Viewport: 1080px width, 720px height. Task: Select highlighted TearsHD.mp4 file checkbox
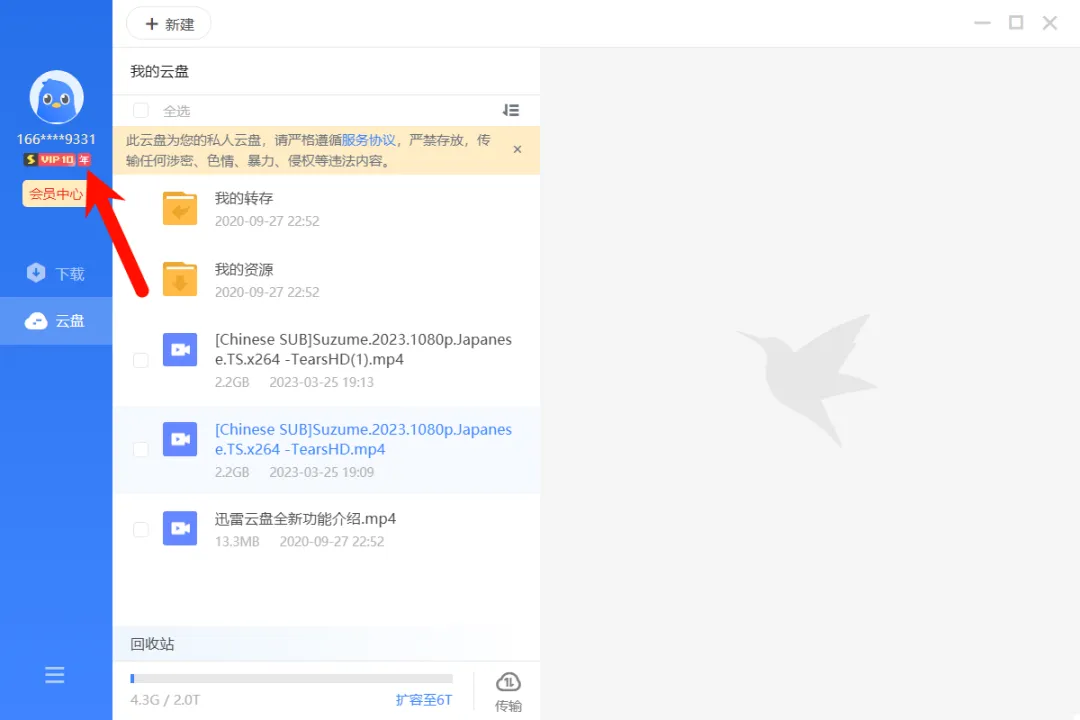[x=141, y=450]
